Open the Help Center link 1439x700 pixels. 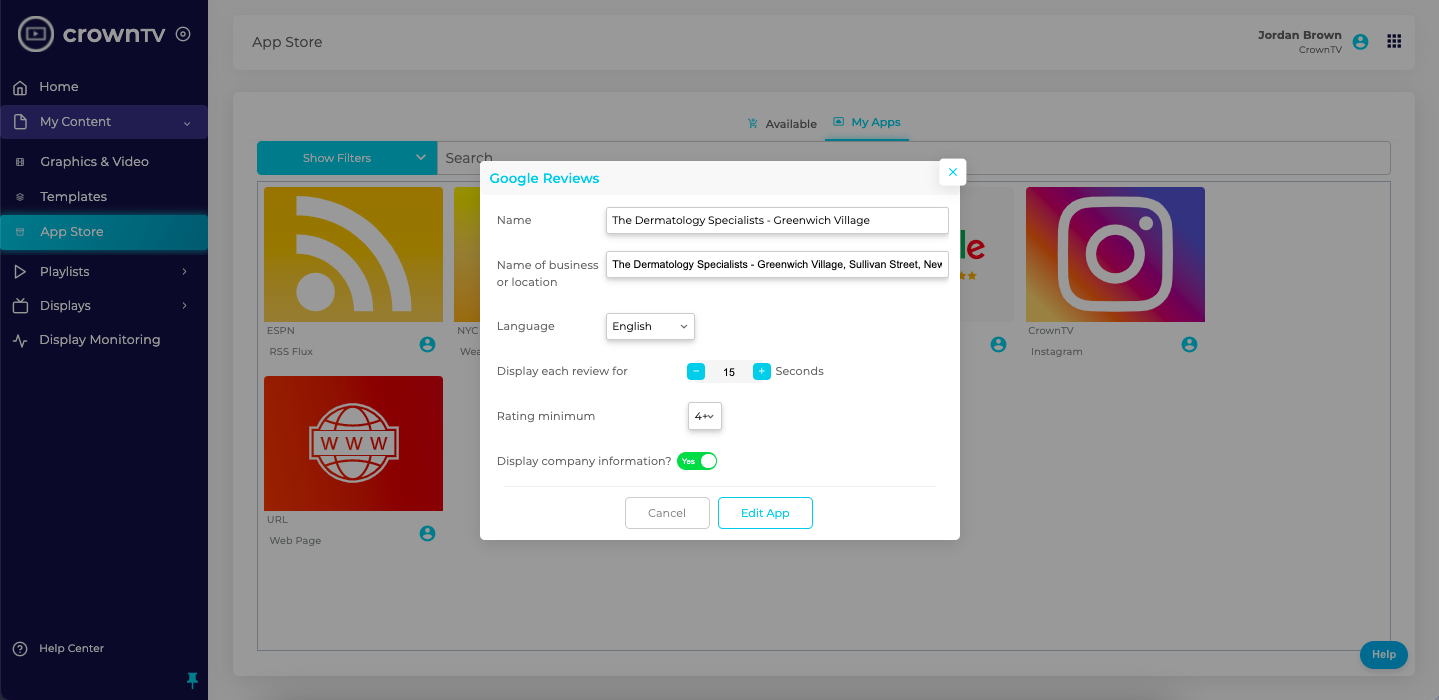(71, 649)
